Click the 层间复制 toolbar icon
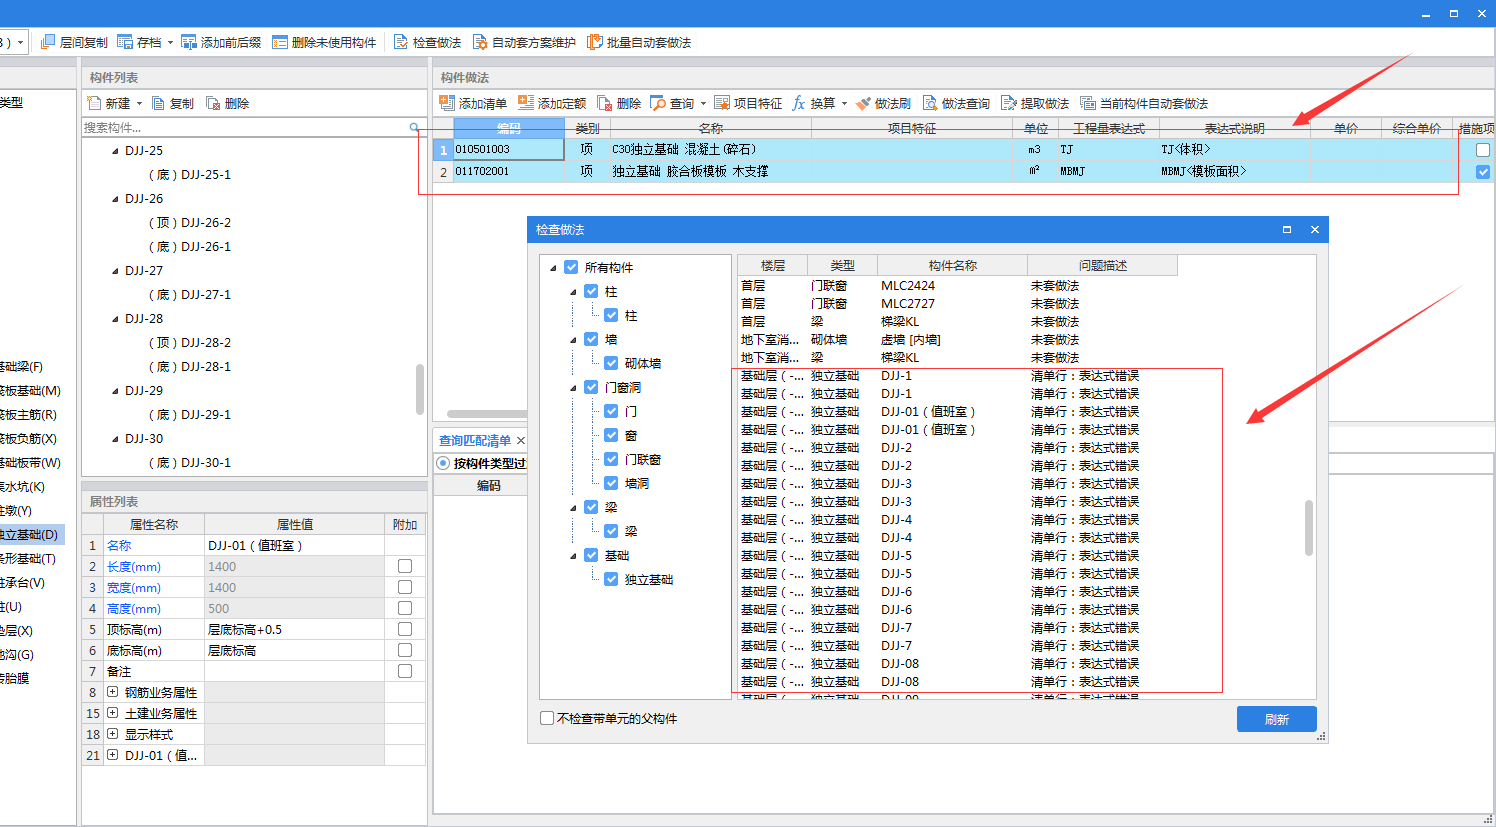Screen dimensions: 1496x827 [47, 42]
